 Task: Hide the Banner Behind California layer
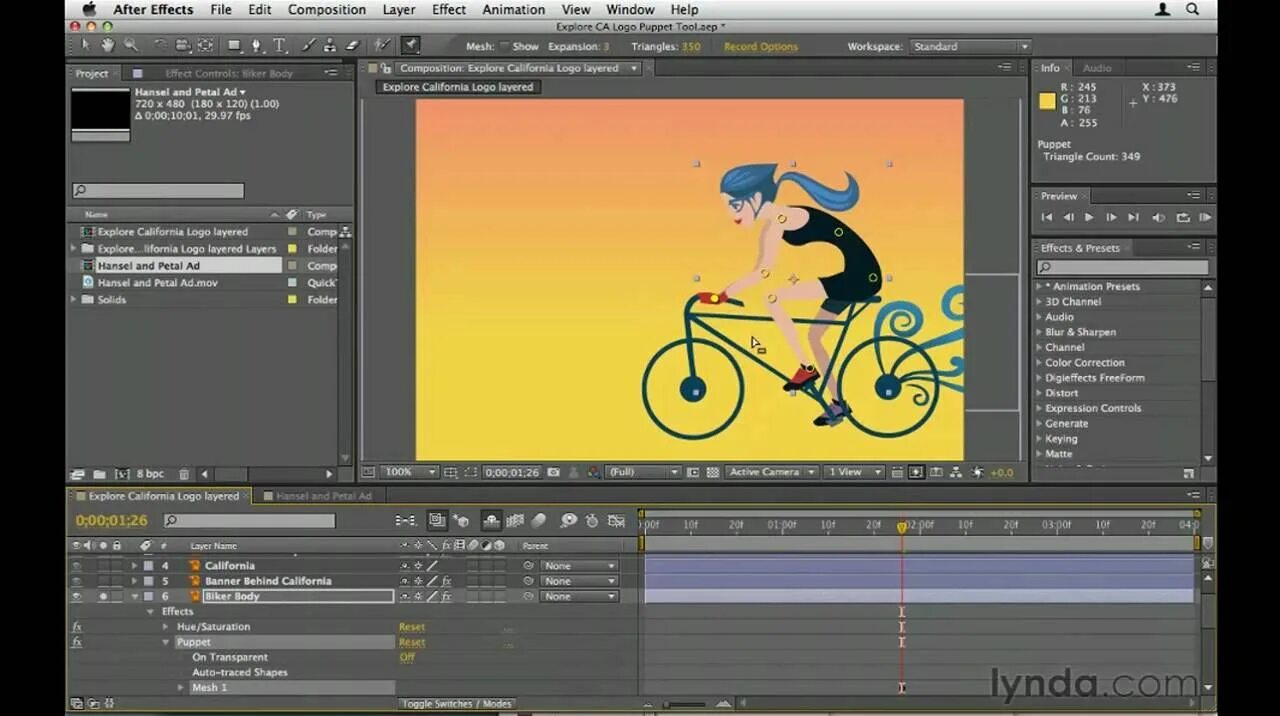76,581
